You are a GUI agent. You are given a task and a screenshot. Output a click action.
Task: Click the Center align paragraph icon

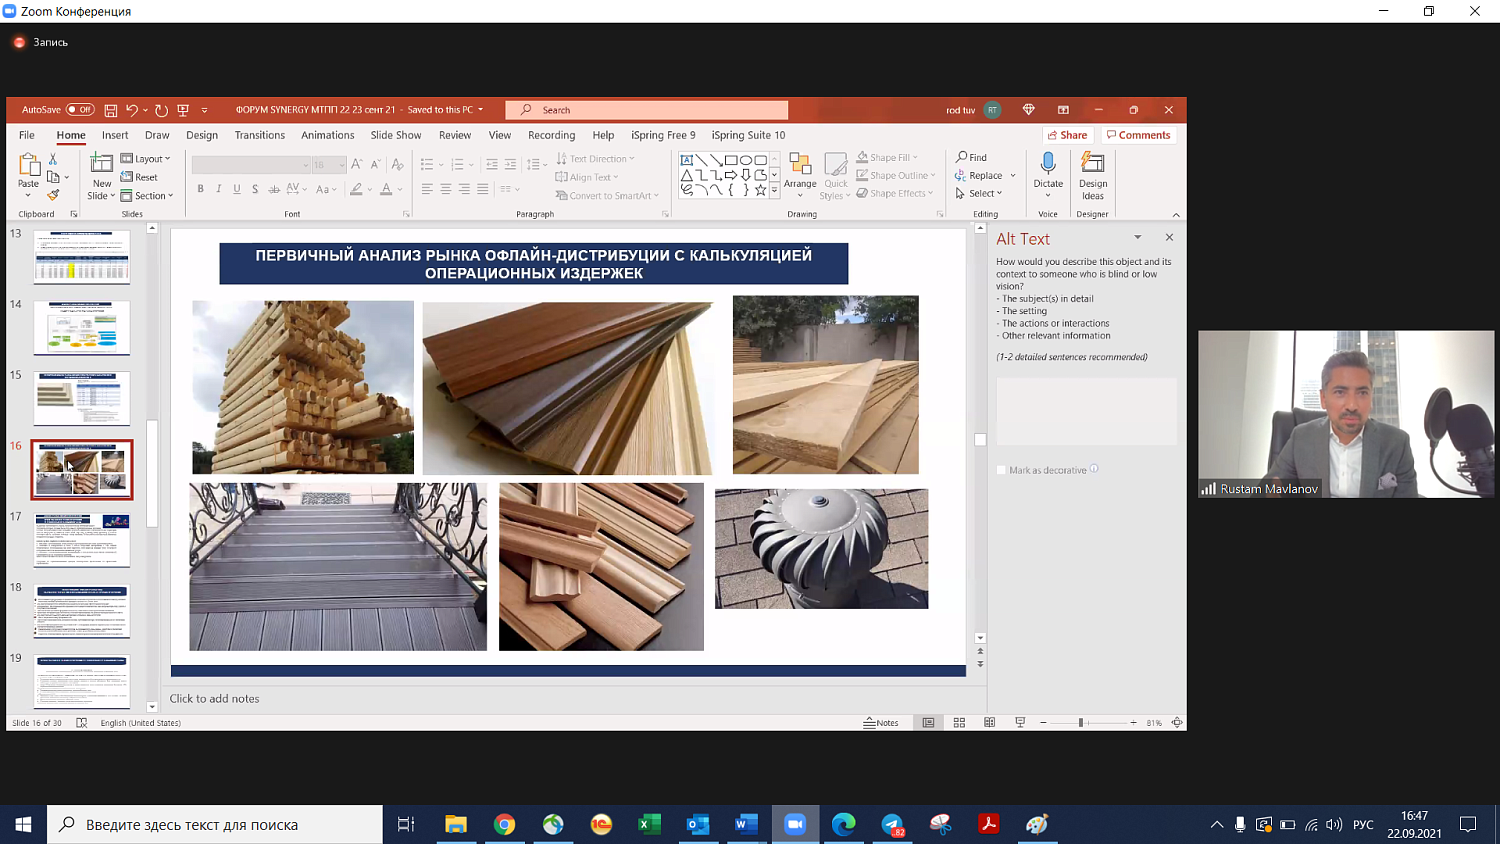tap(446, 189)
